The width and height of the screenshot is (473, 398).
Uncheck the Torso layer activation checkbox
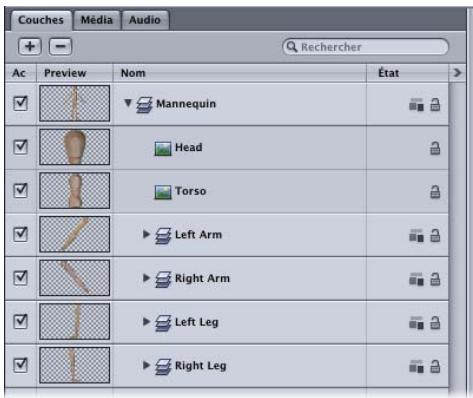pyautogui.click(x=20, y=190)
